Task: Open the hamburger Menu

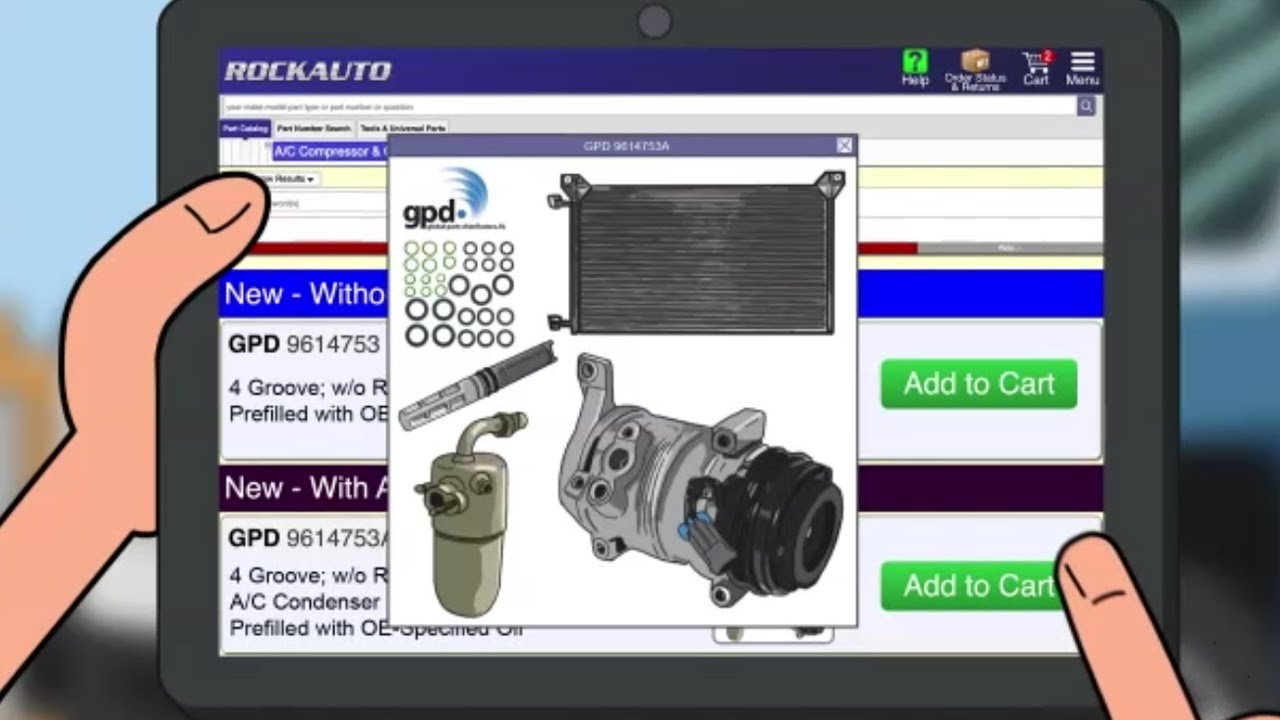Action: pos(1082,68)
